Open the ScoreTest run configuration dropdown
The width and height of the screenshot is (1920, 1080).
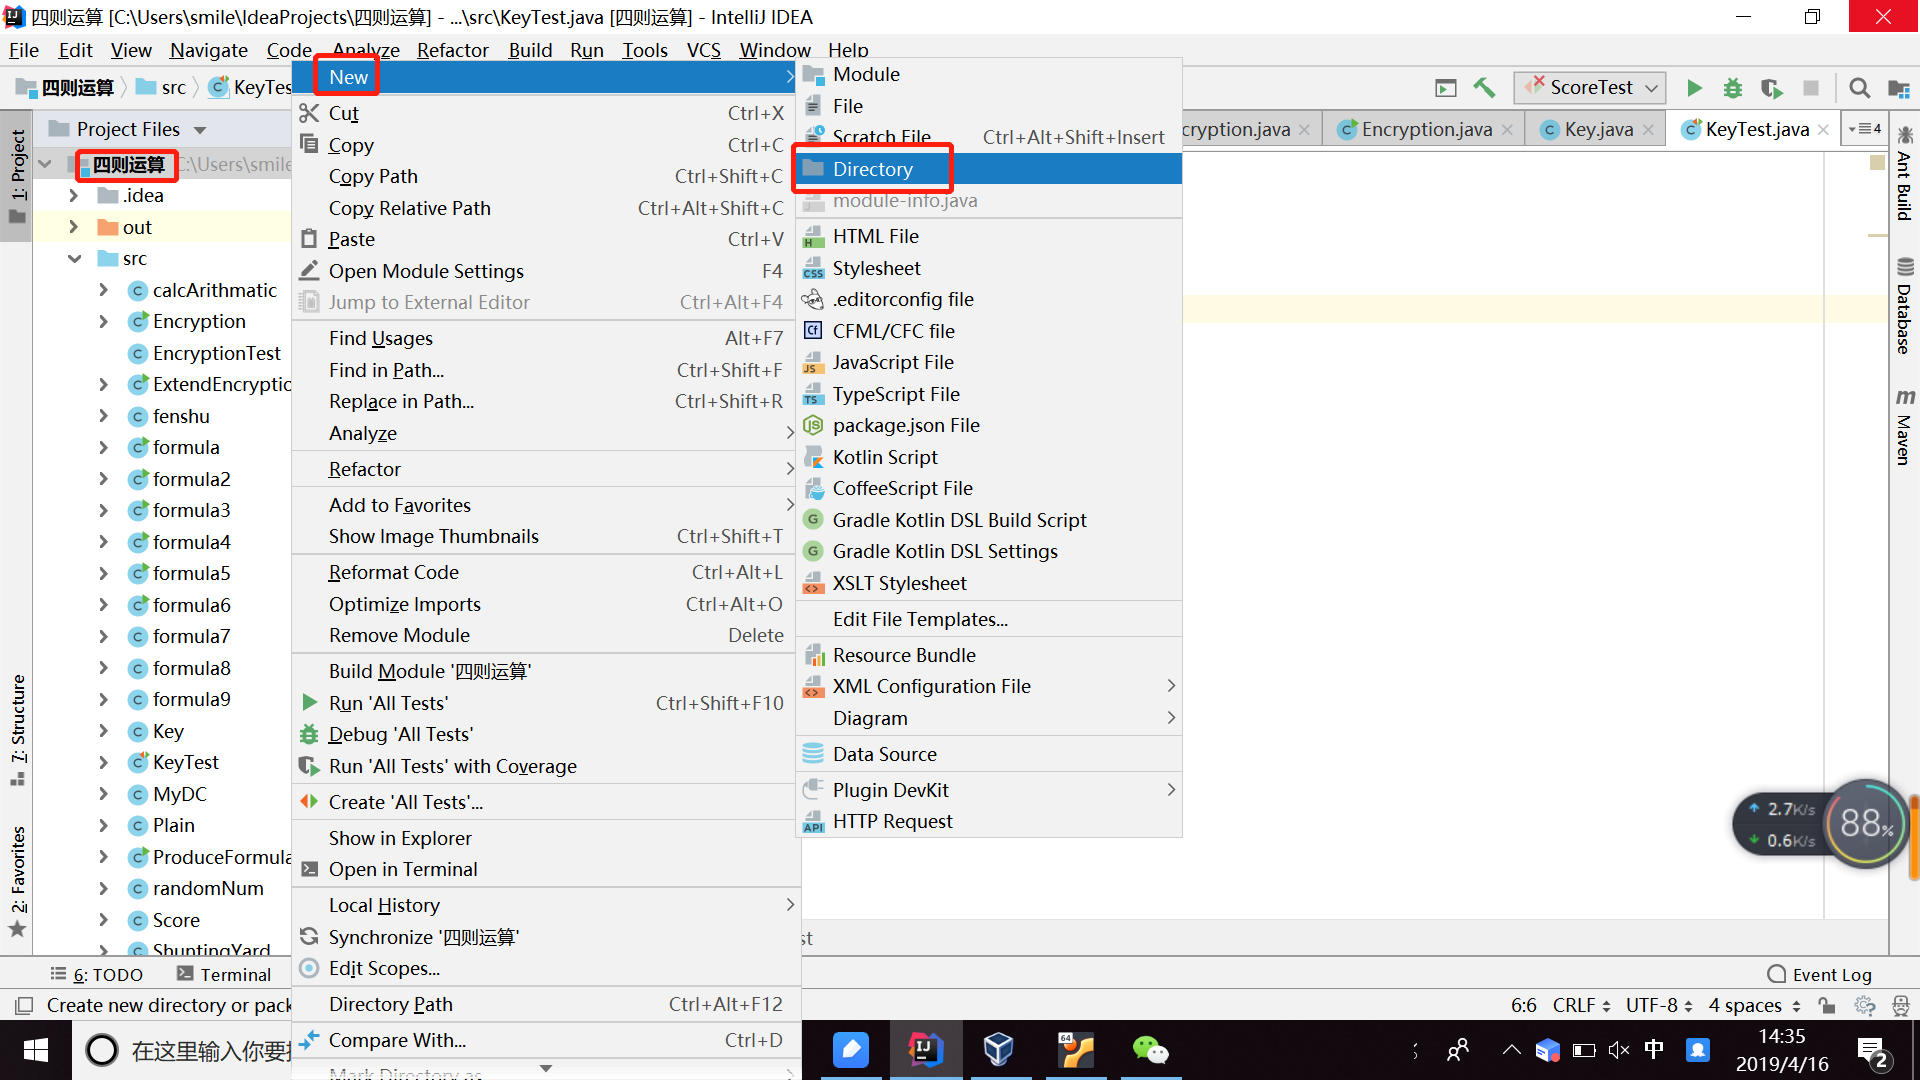click(1590, 88)
